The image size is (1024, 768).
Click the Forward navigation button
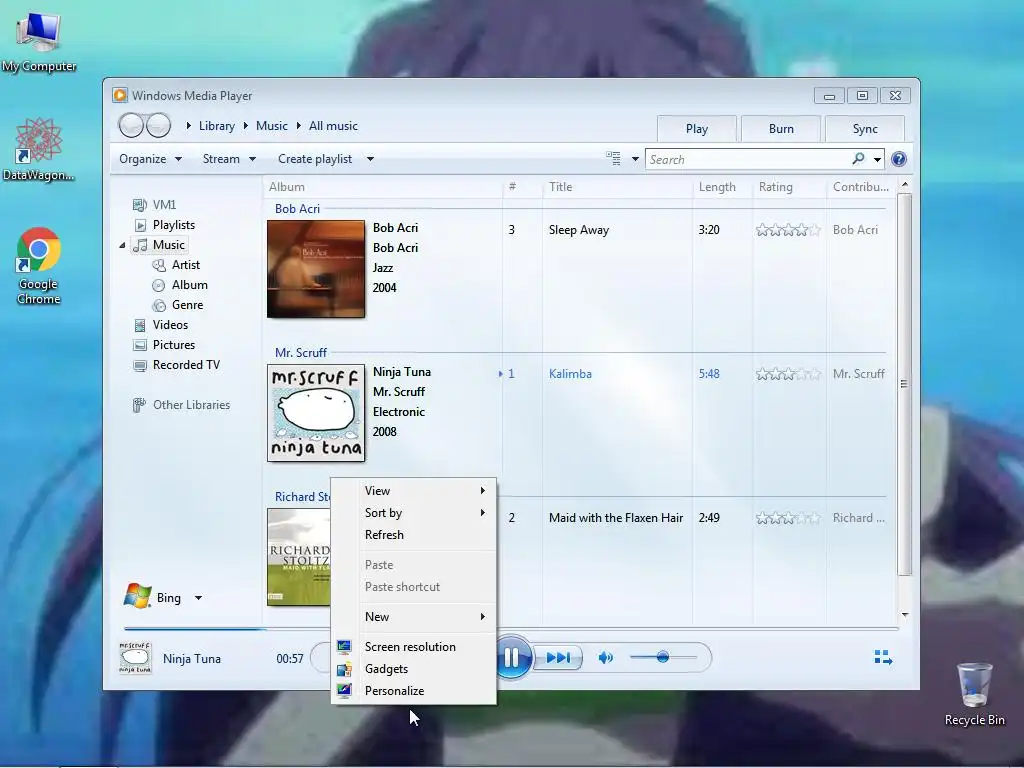pos(159,125)
